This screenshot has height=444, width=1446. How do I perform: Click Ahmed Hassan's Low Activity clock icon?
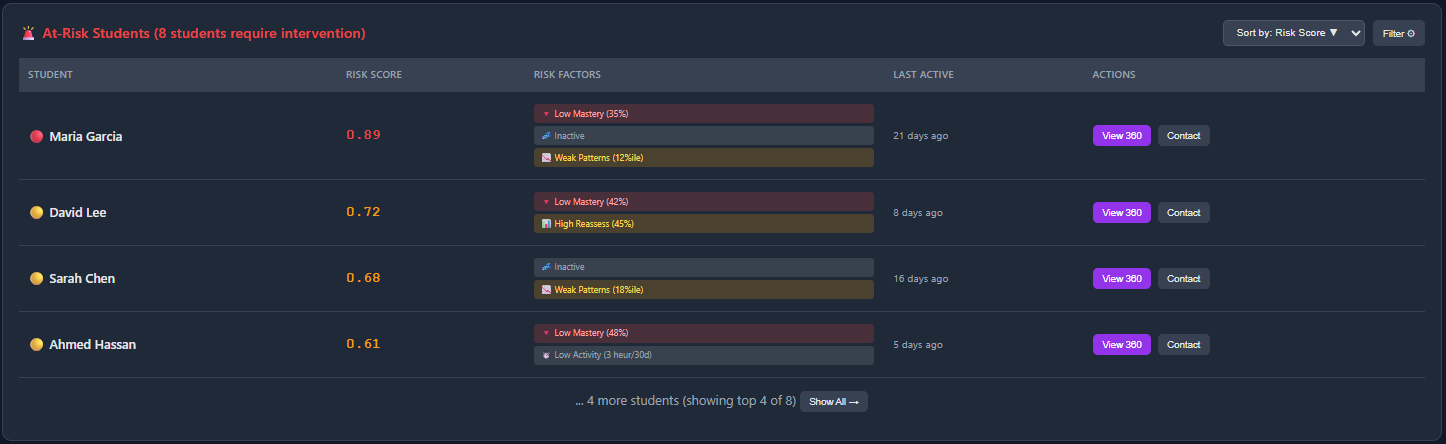(x=546, y=355)
